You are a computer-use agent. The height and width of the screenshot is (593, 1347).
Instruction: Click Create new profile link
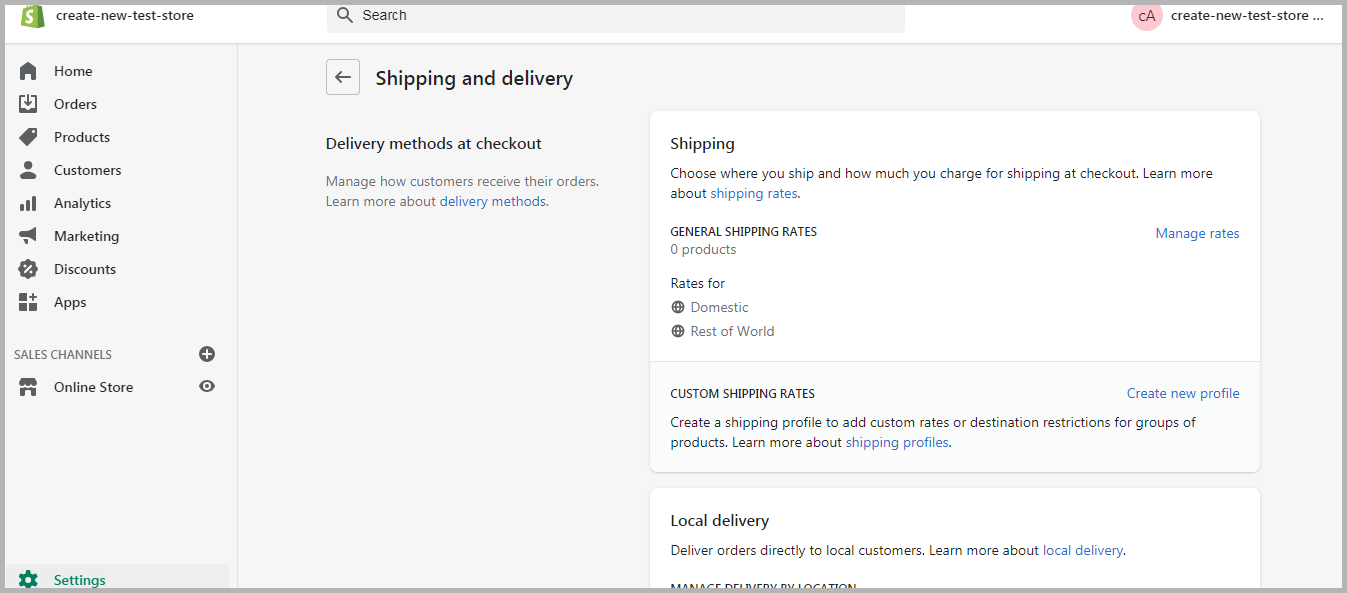1183,393
